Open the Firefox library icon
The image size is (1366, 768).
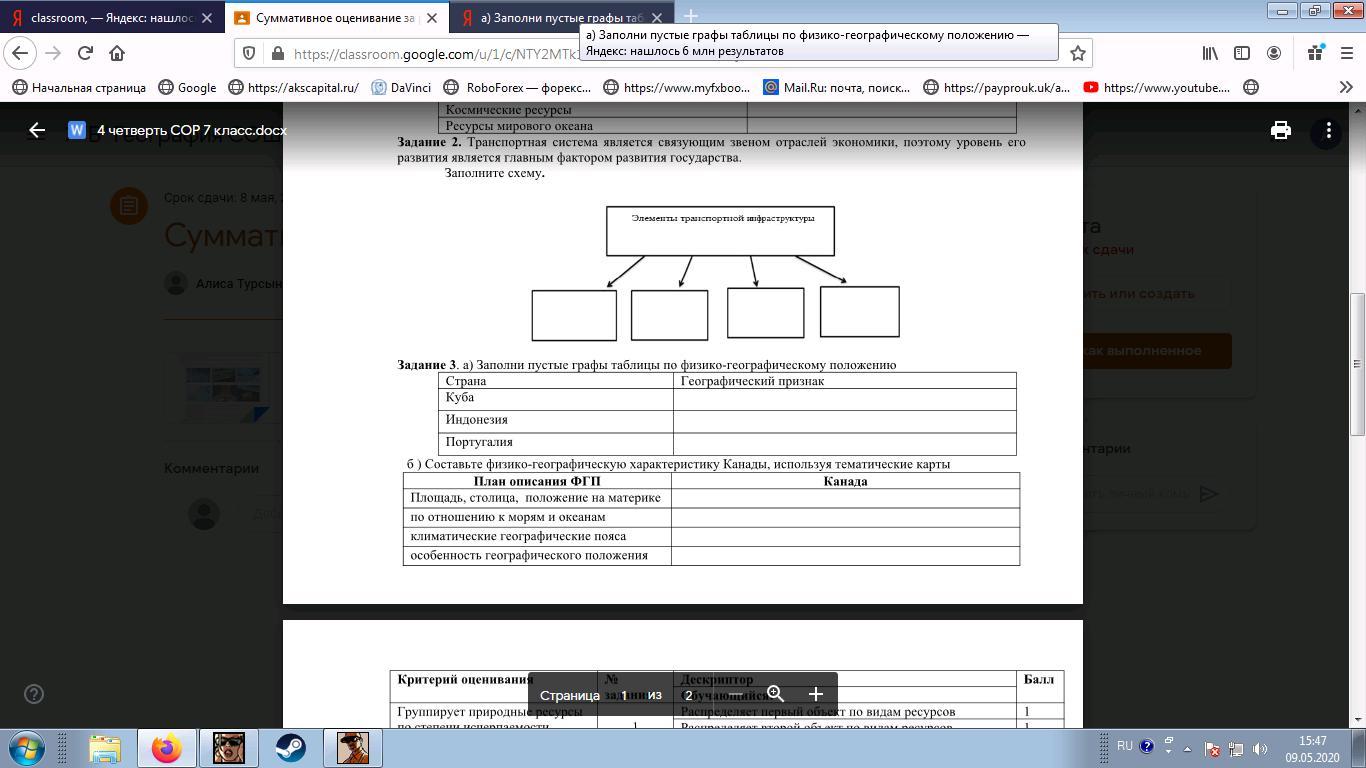1211,53
